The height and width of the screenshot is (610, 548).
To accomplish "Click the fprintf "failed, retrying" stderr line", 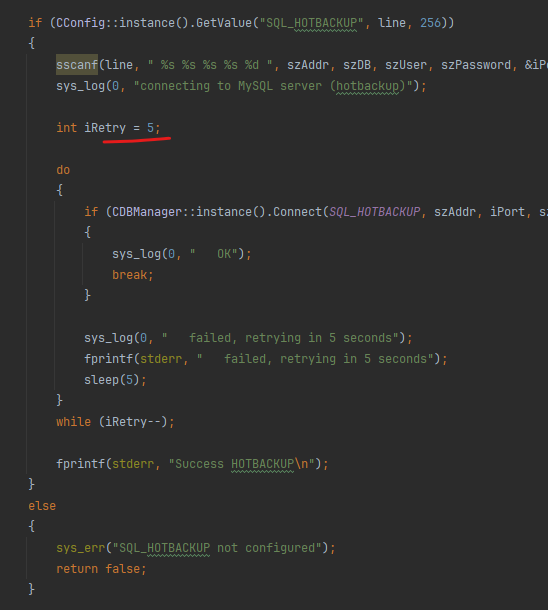I will [266, 359].
